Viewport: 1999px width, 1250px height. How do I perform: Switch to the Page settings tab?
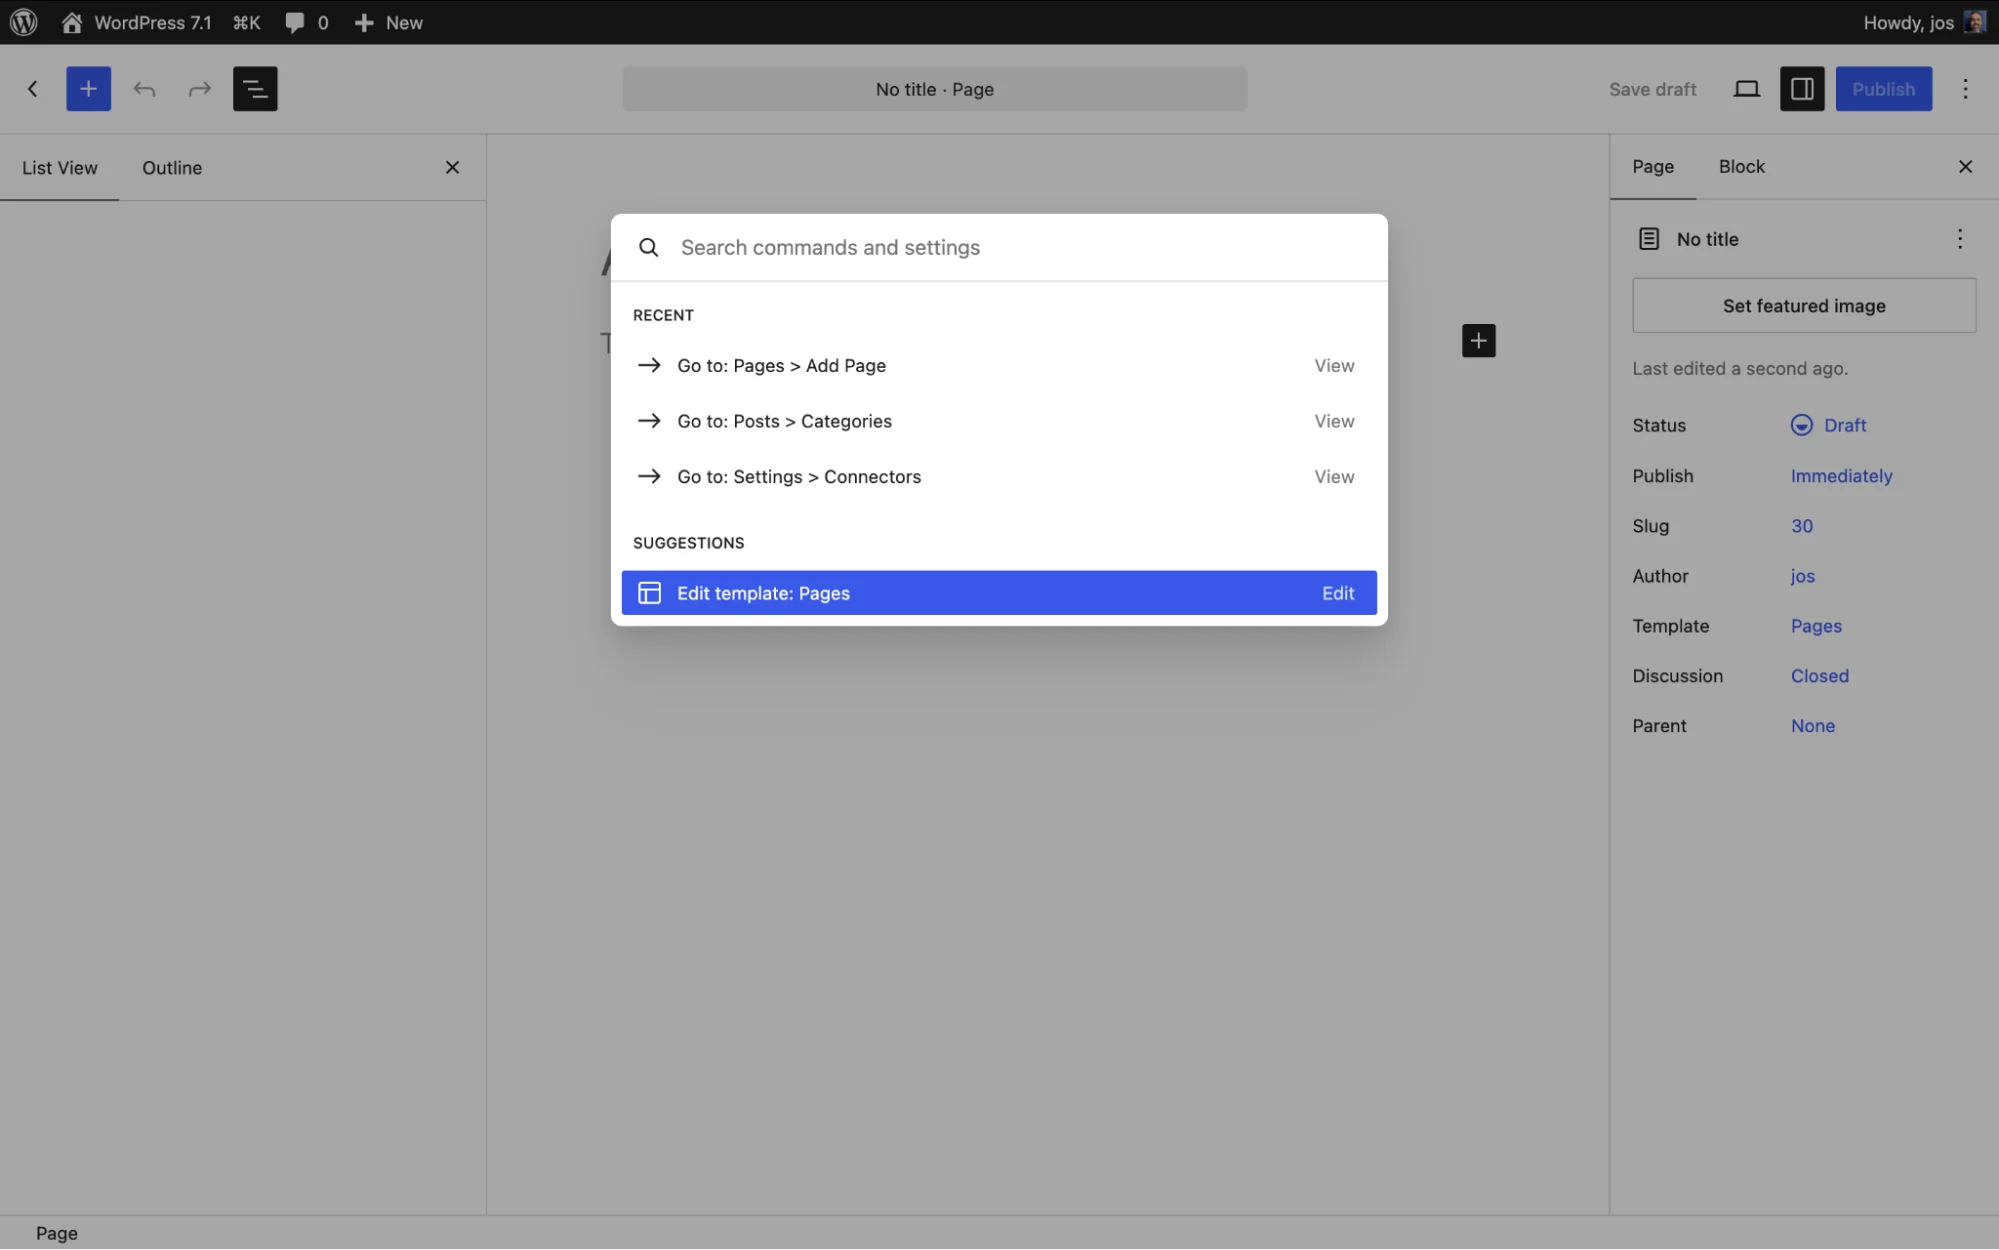click(1653, 167)
